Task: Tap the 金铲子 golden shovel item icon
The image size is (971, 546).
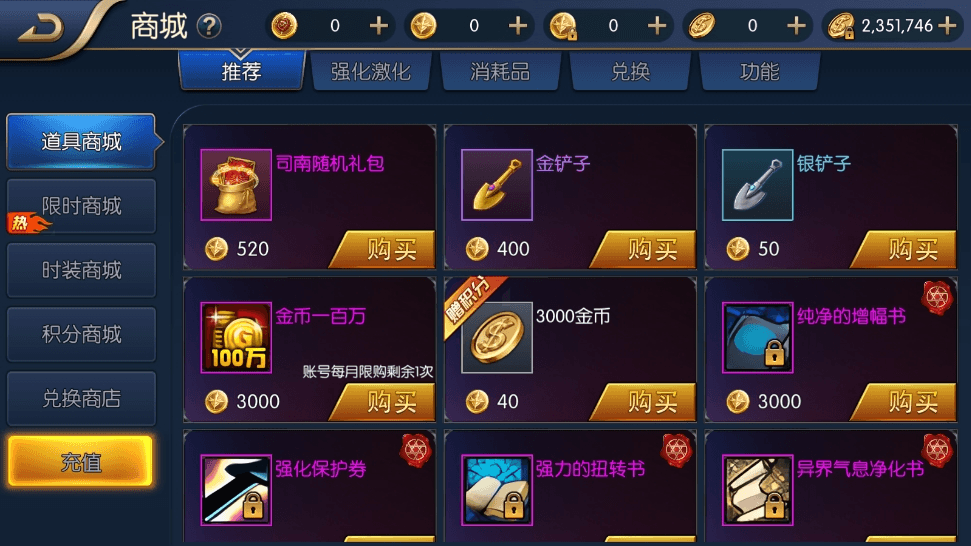Action: click(x=497, y=184)
